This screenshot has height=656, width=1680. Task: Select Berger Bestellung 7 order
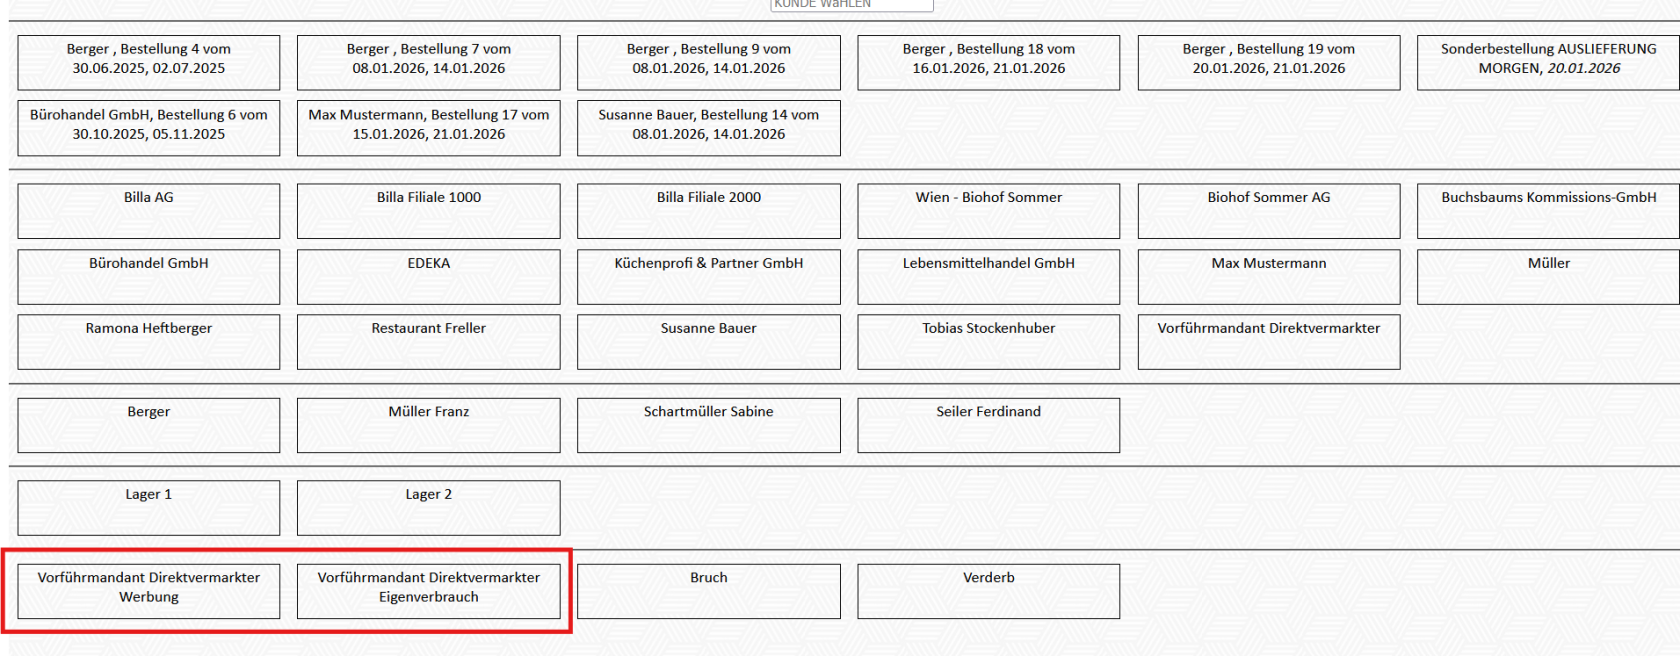click(x=428, y=62)
